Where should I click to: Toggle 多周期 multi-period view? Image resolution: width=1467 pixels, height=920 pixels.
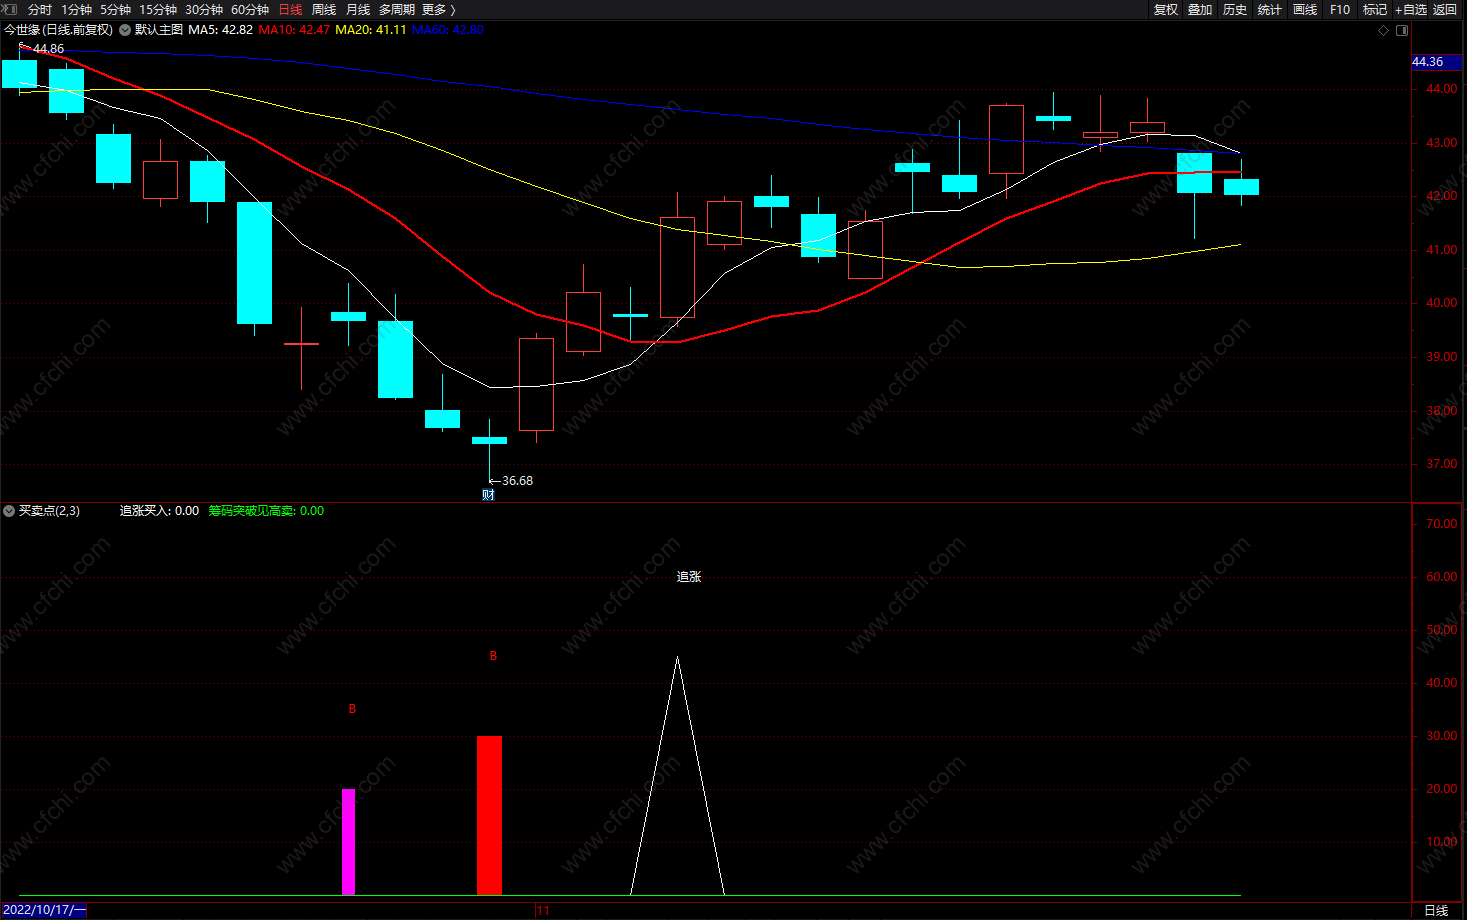(396, 9)
